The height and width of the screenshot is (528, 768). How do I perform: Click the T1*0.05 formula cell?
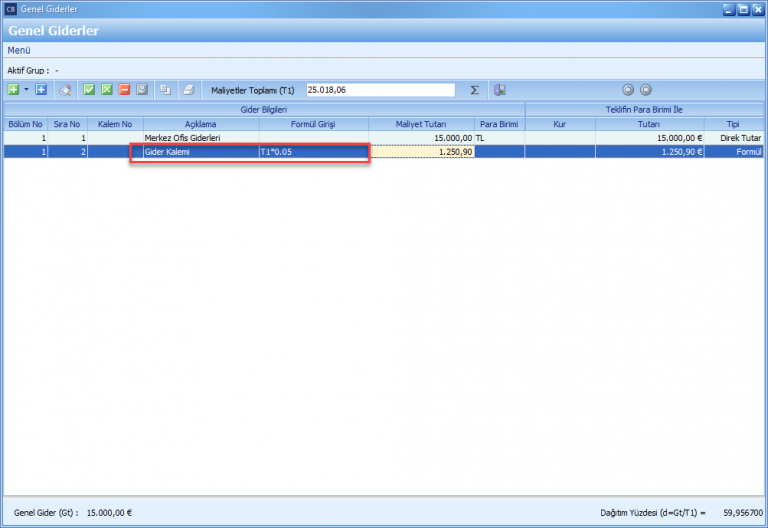coord(313,152)
